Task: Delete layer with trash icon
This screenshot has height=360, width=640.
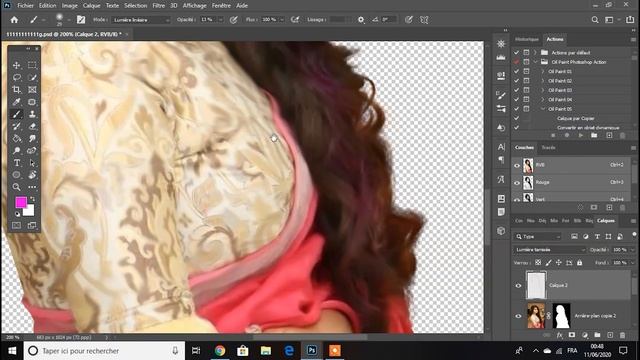Action: 622,335
